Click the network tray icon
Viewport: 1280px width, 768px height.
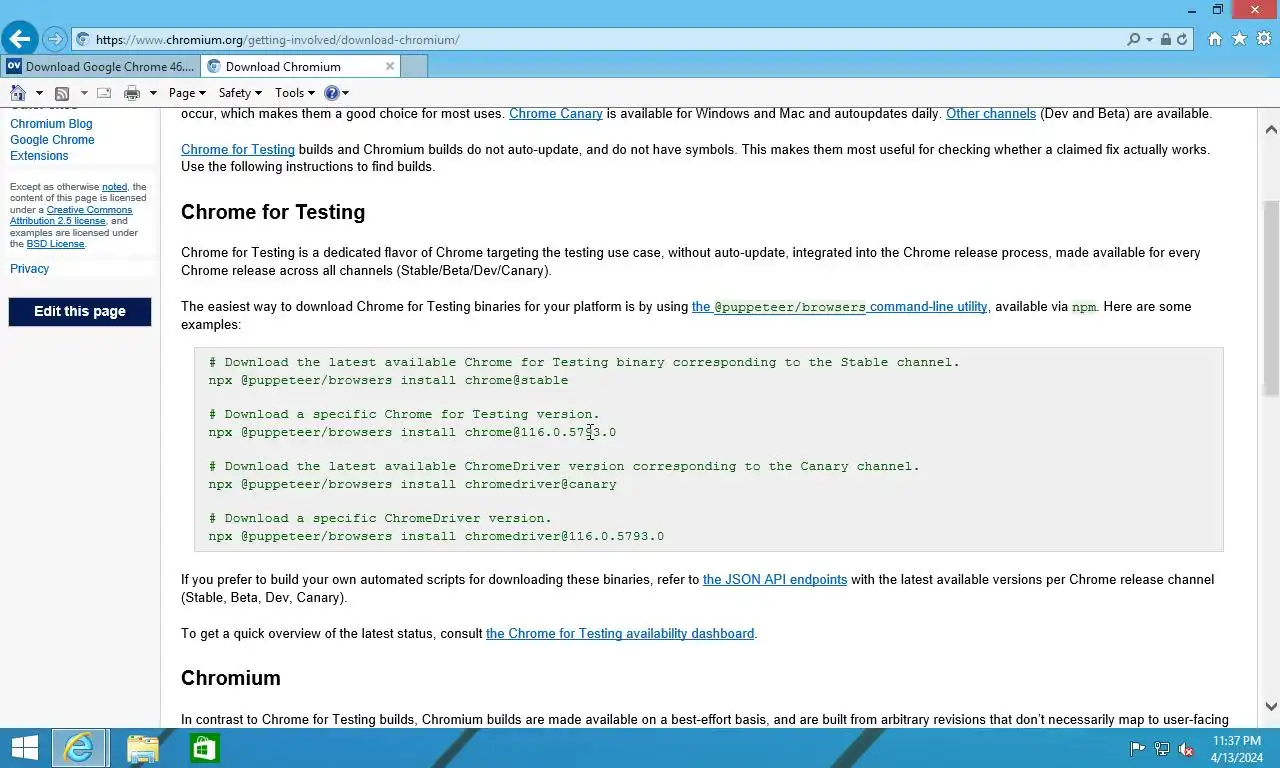[1162, 749]
